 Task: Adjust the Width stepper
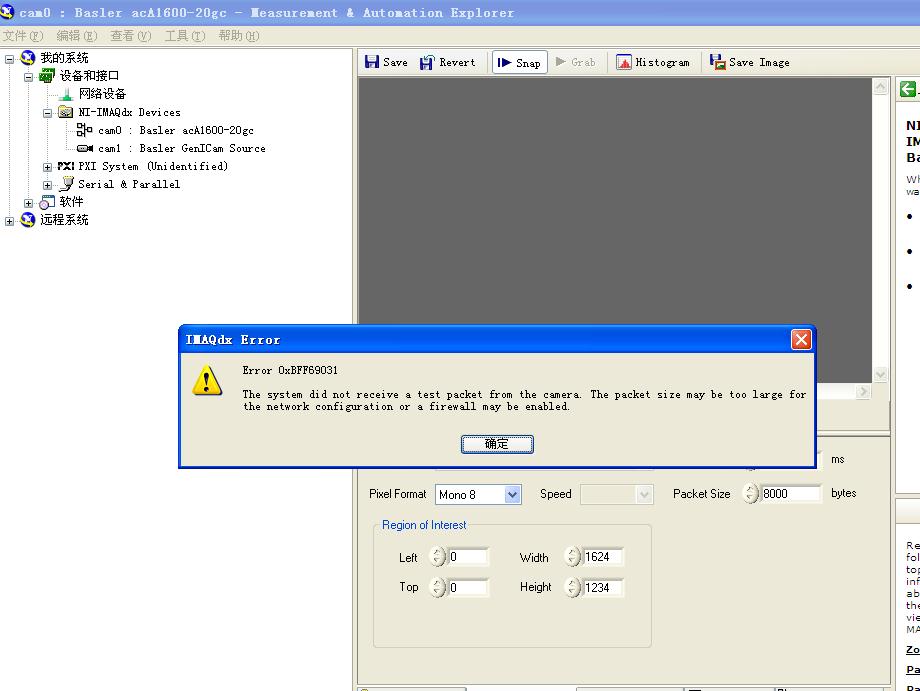tap(572, 556)
